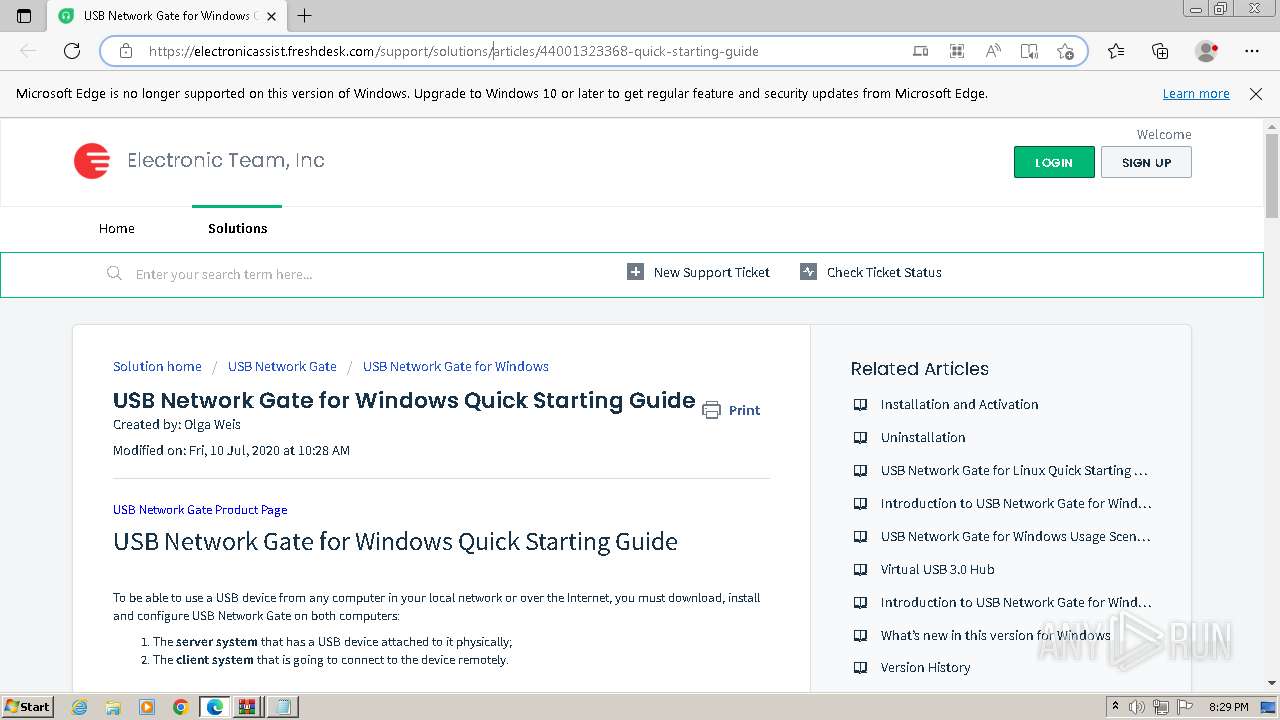Go to Solution home breadcrumb
The image size is (1280, 720).
pos(157,366)
